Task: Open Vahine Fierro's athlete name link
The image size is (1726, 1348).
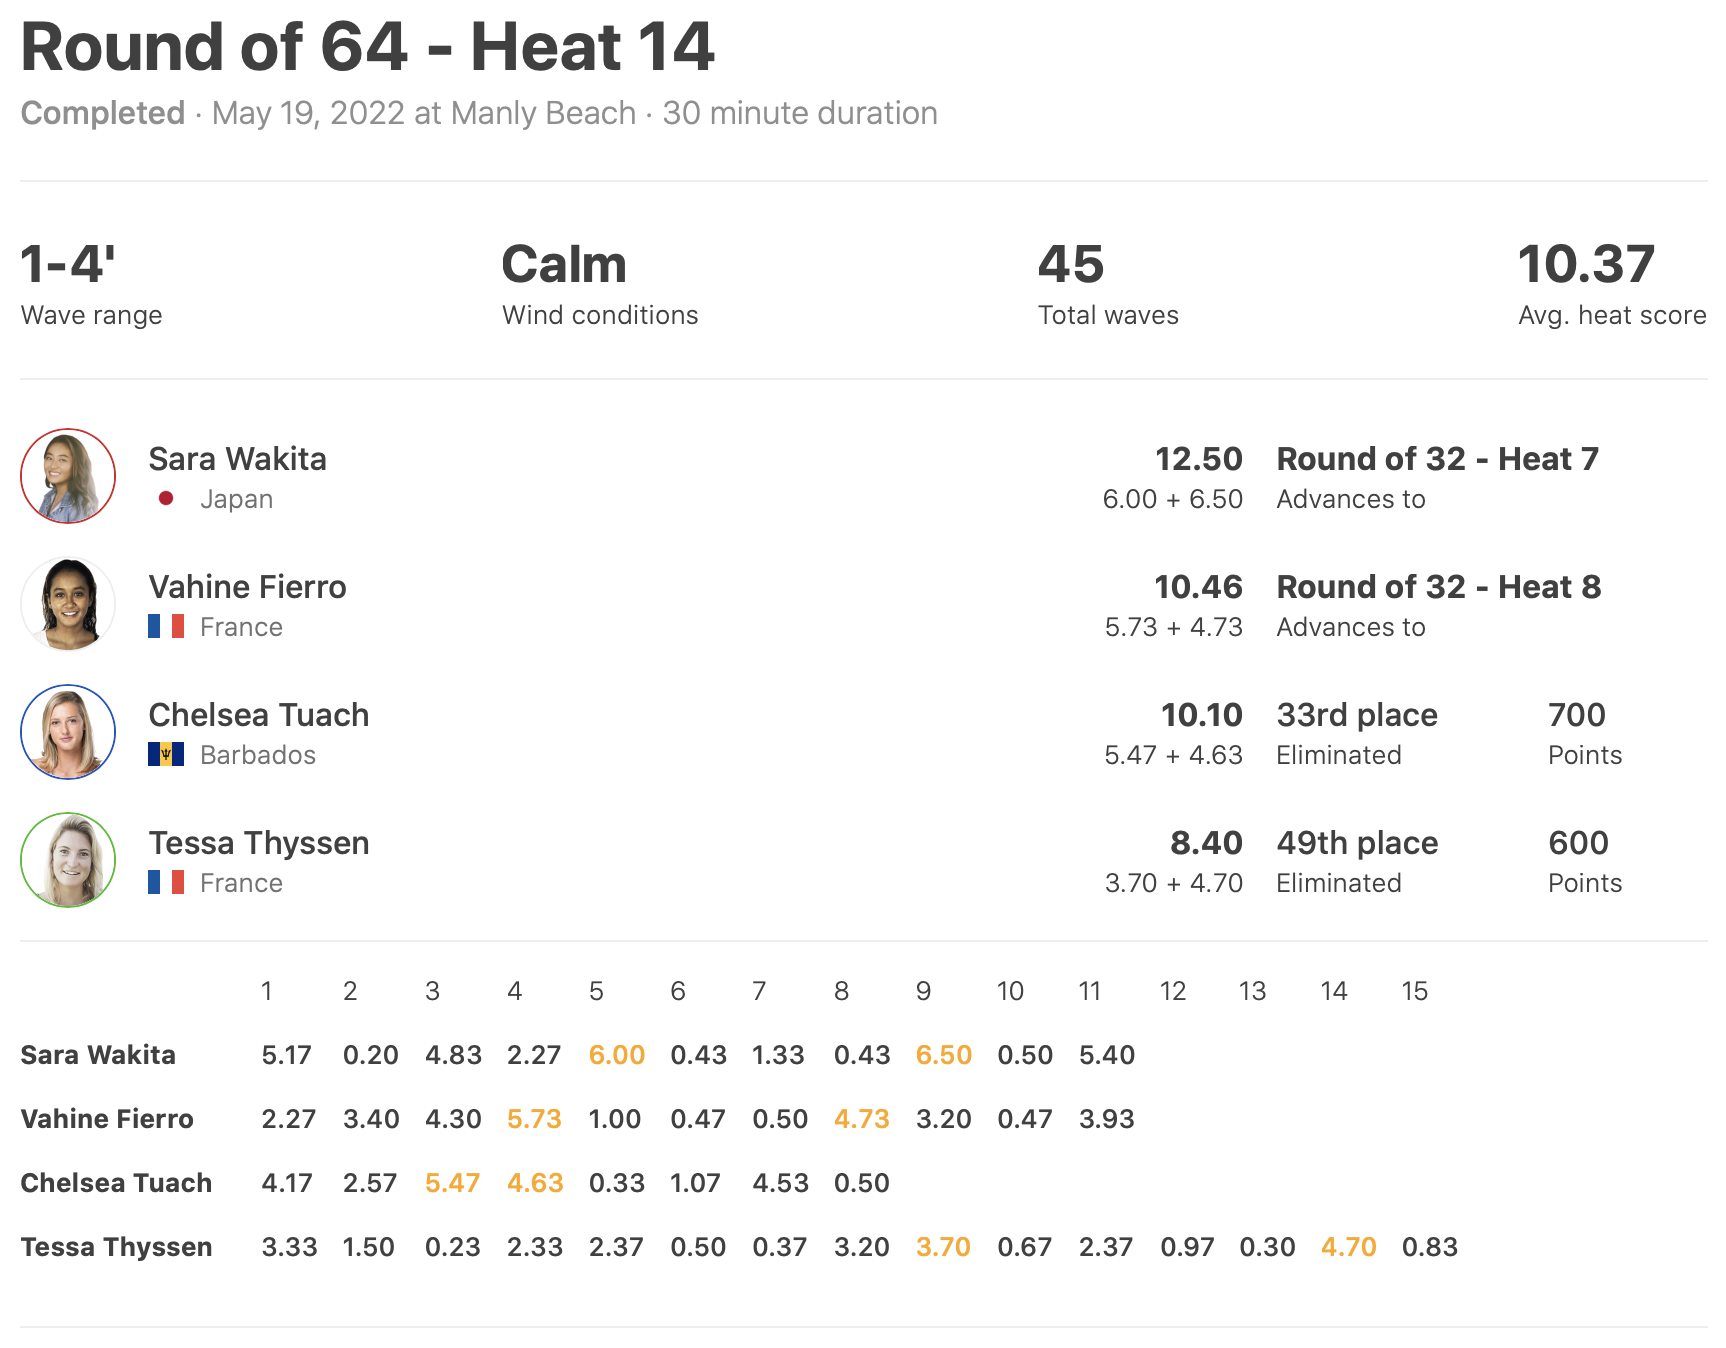Action: (247, 587)
